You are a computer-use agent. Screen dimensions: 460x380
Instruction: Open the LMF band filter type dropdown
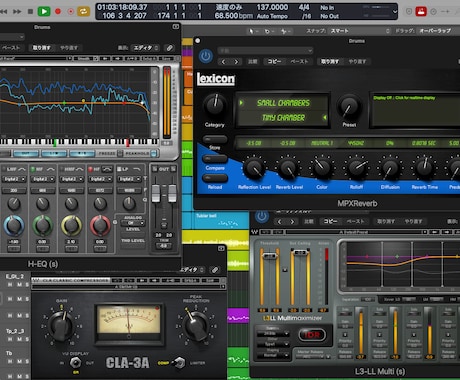pos(14,179)
